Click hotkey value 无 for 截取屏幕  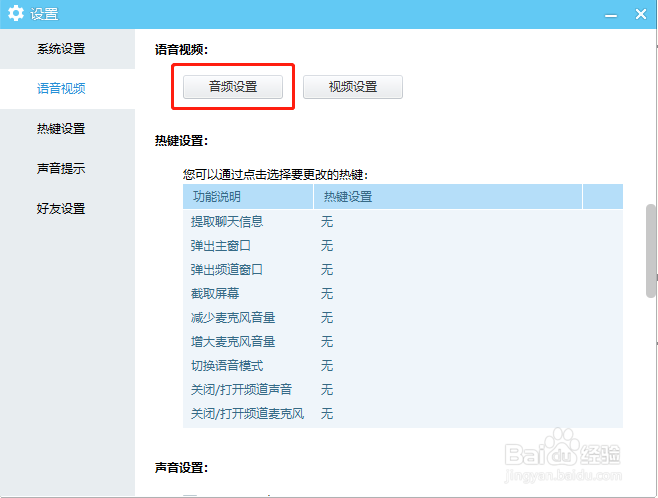(x=327, y=293)
